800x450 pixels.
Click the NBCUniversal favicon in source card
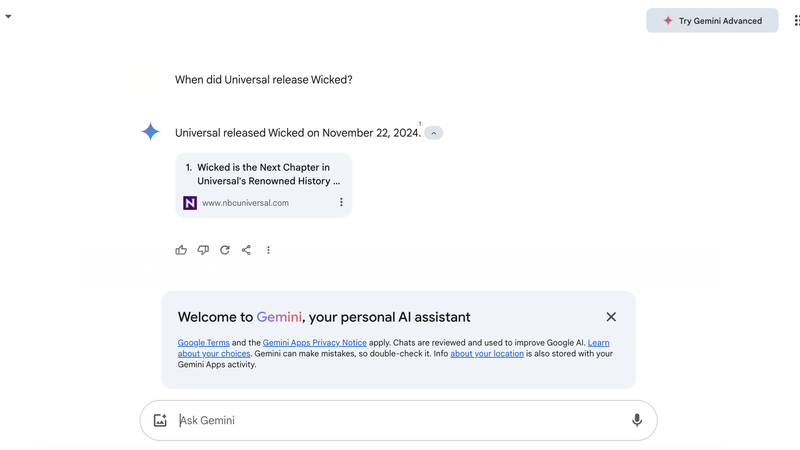coord(190,203)
